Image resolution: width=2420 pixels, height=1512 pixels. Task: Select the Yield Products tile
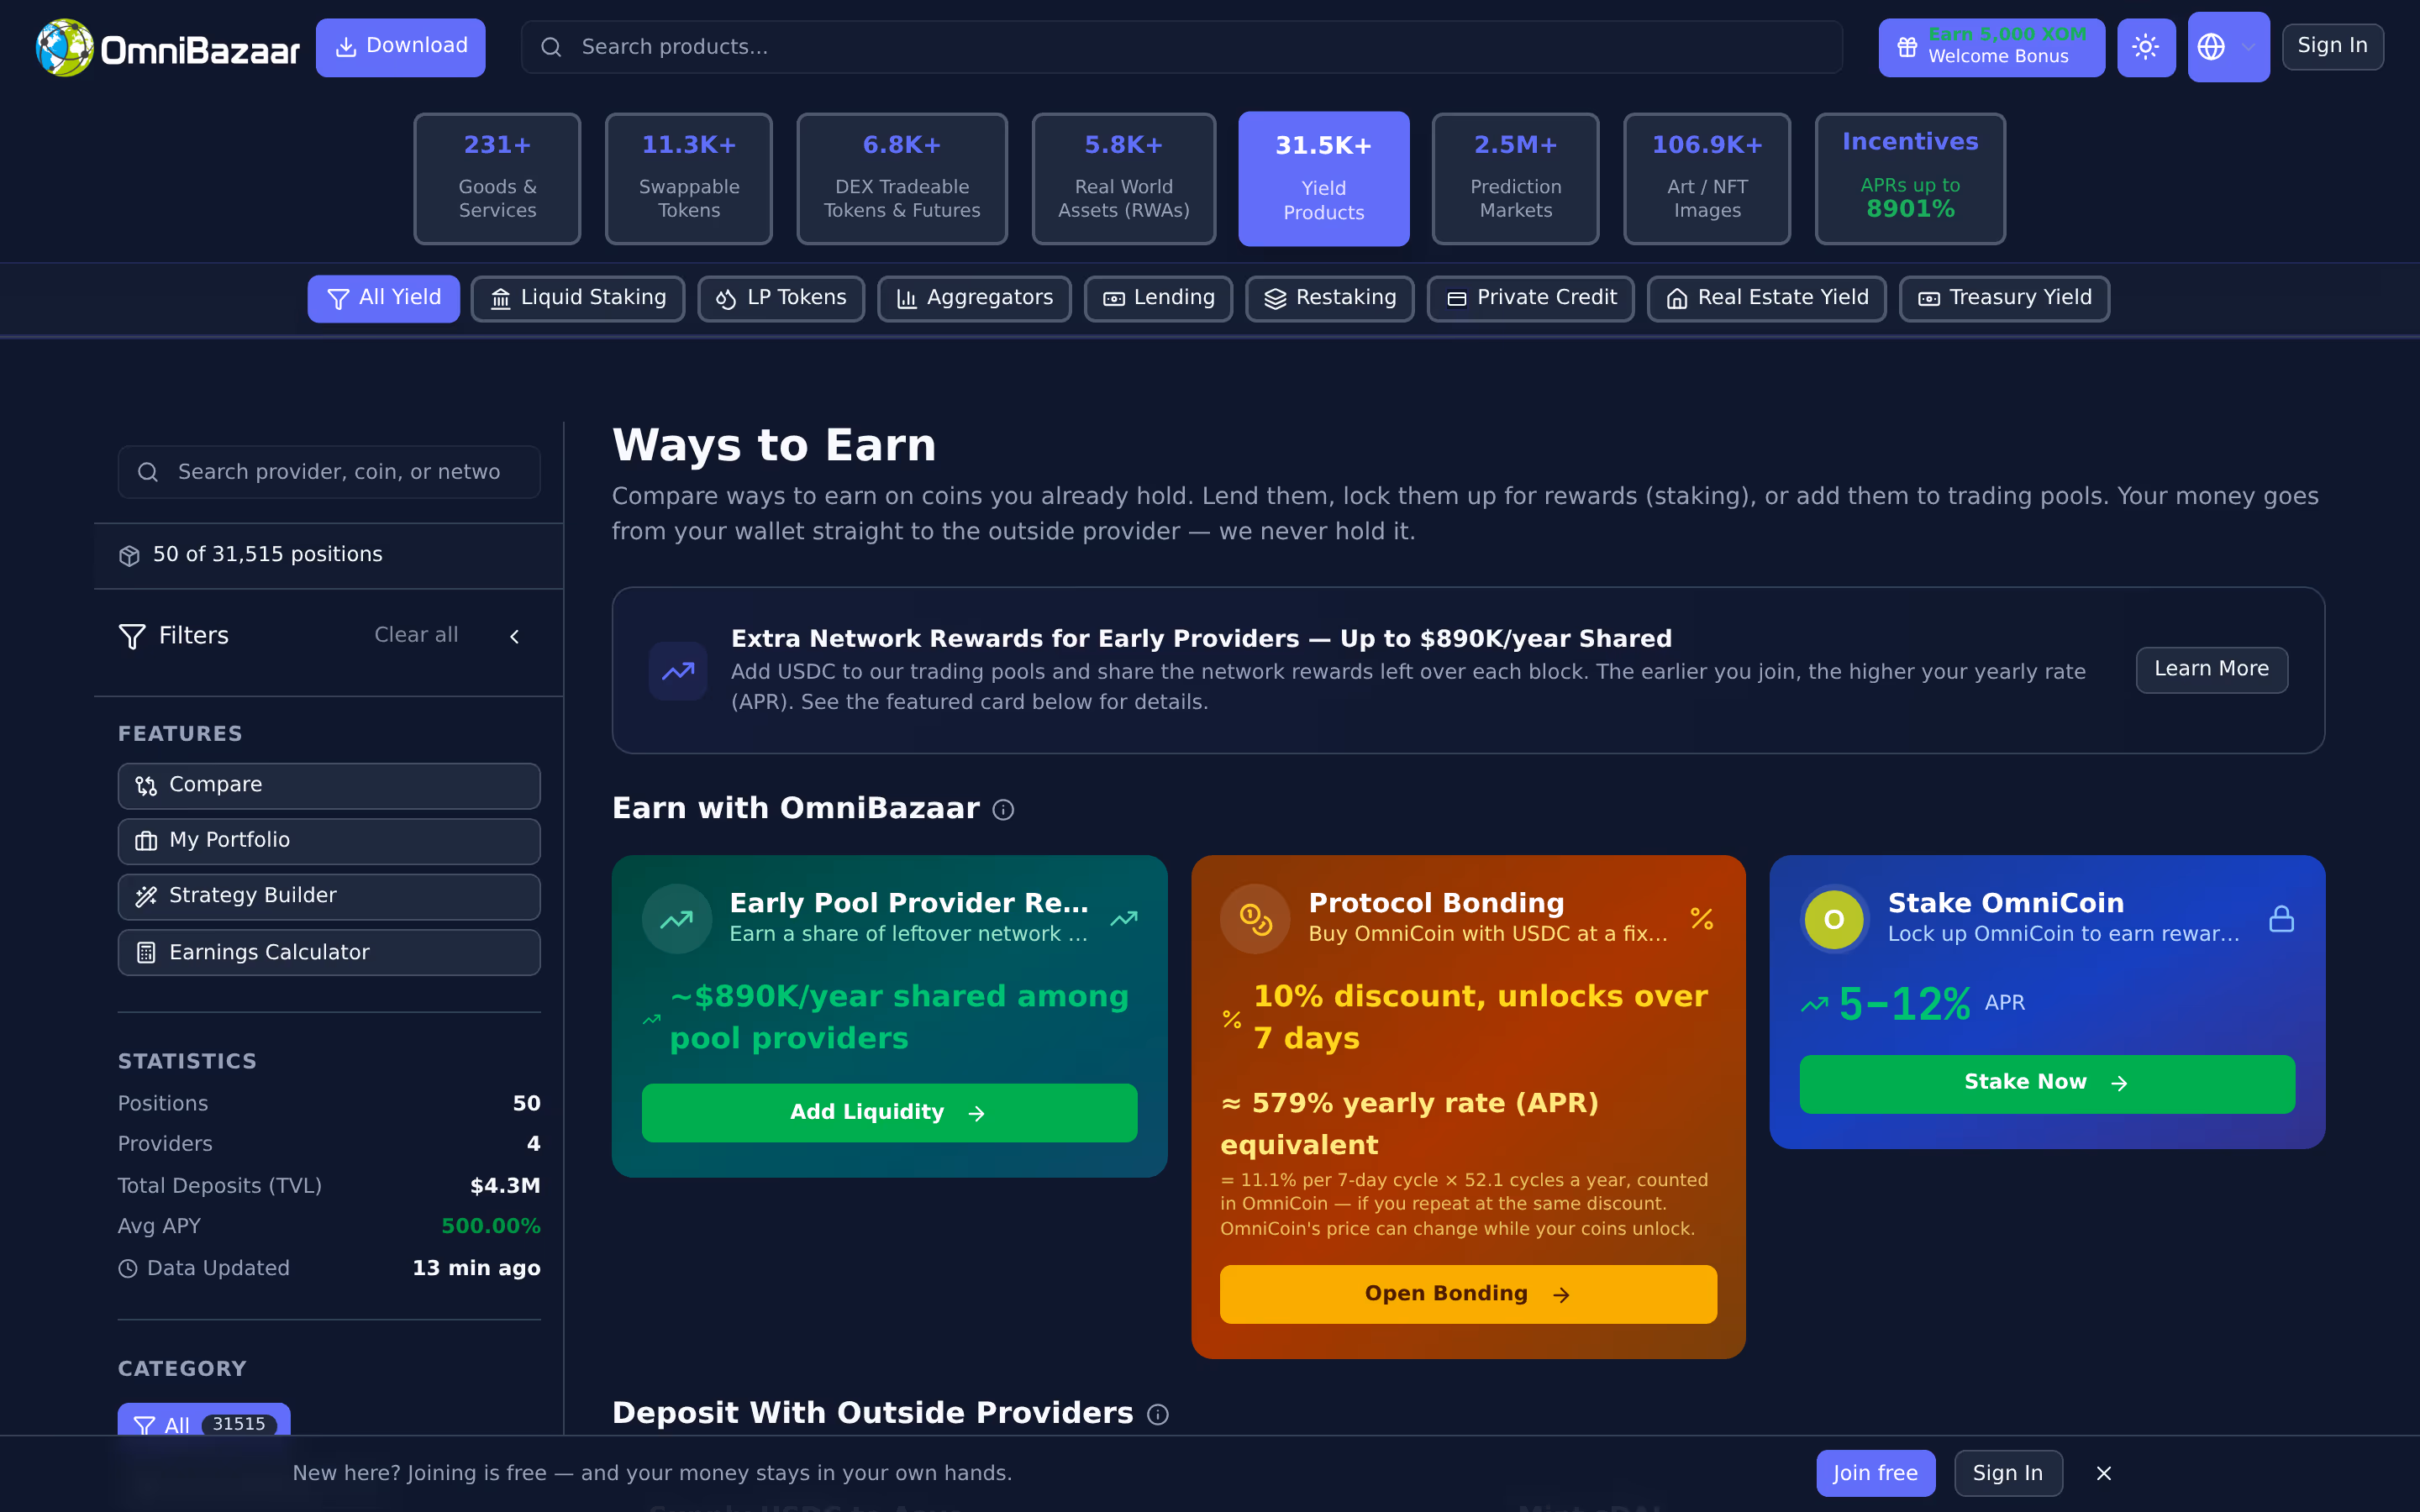(1324, 178)
